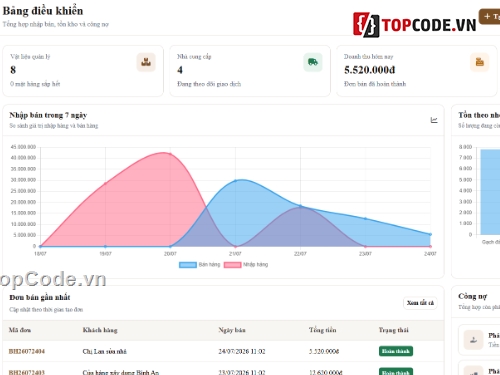The image size is (500, 375).
Task: Click the brown add button at top right
Action: (490, 16)
